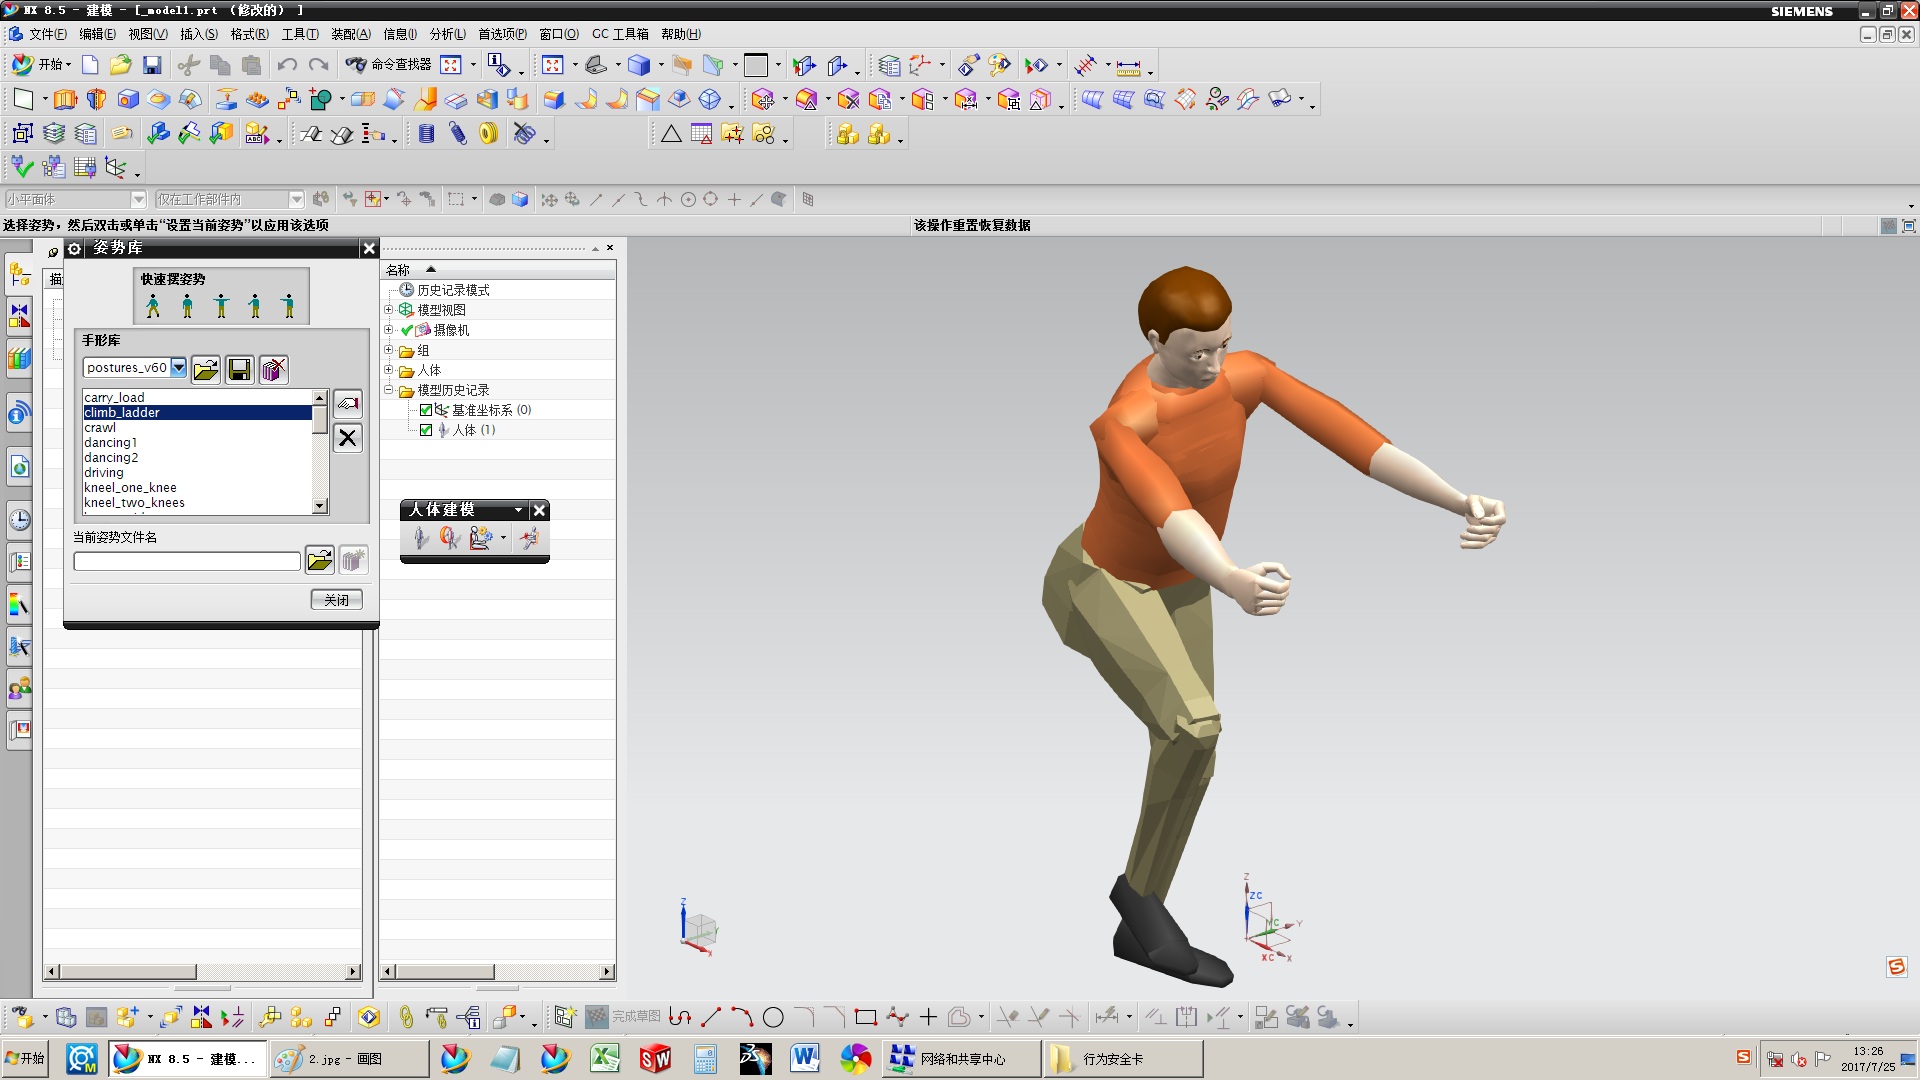The height and width of the screenshot is (1080, 1920).
Task: Select the Extrude feature icon
Action: click(x=65, y=99)
